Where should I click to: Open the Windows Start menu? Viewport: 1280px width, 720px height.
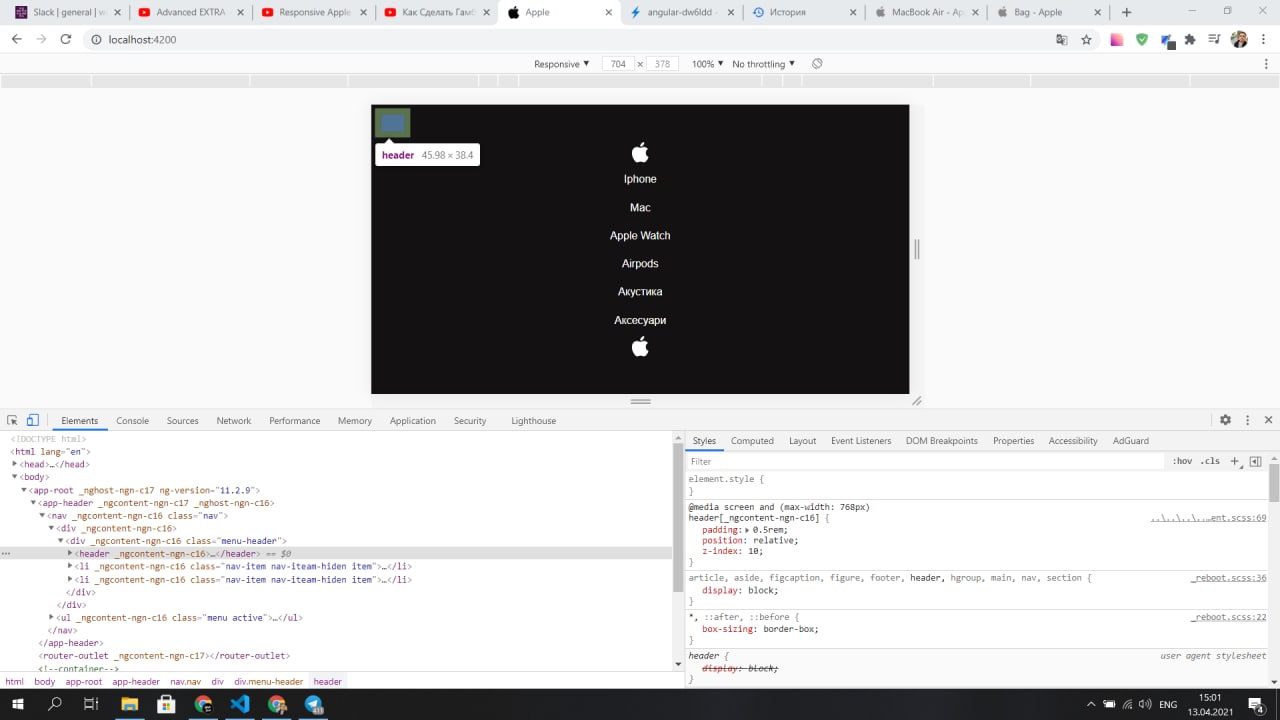(x=17, y=704)
